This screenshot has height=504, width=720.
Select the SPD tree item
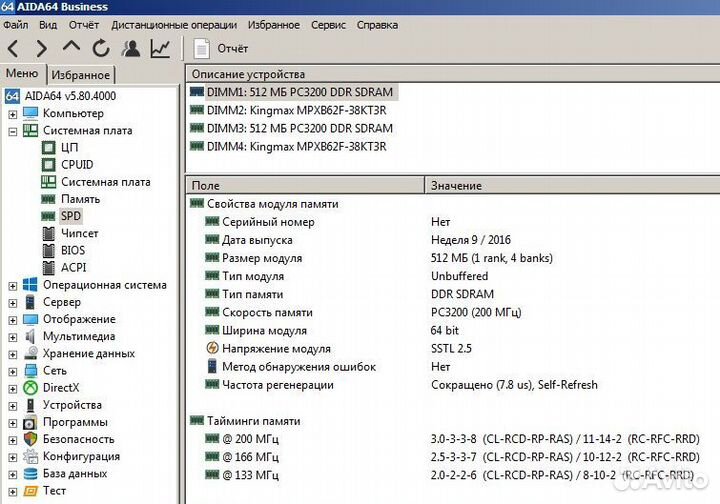[71, 216]
